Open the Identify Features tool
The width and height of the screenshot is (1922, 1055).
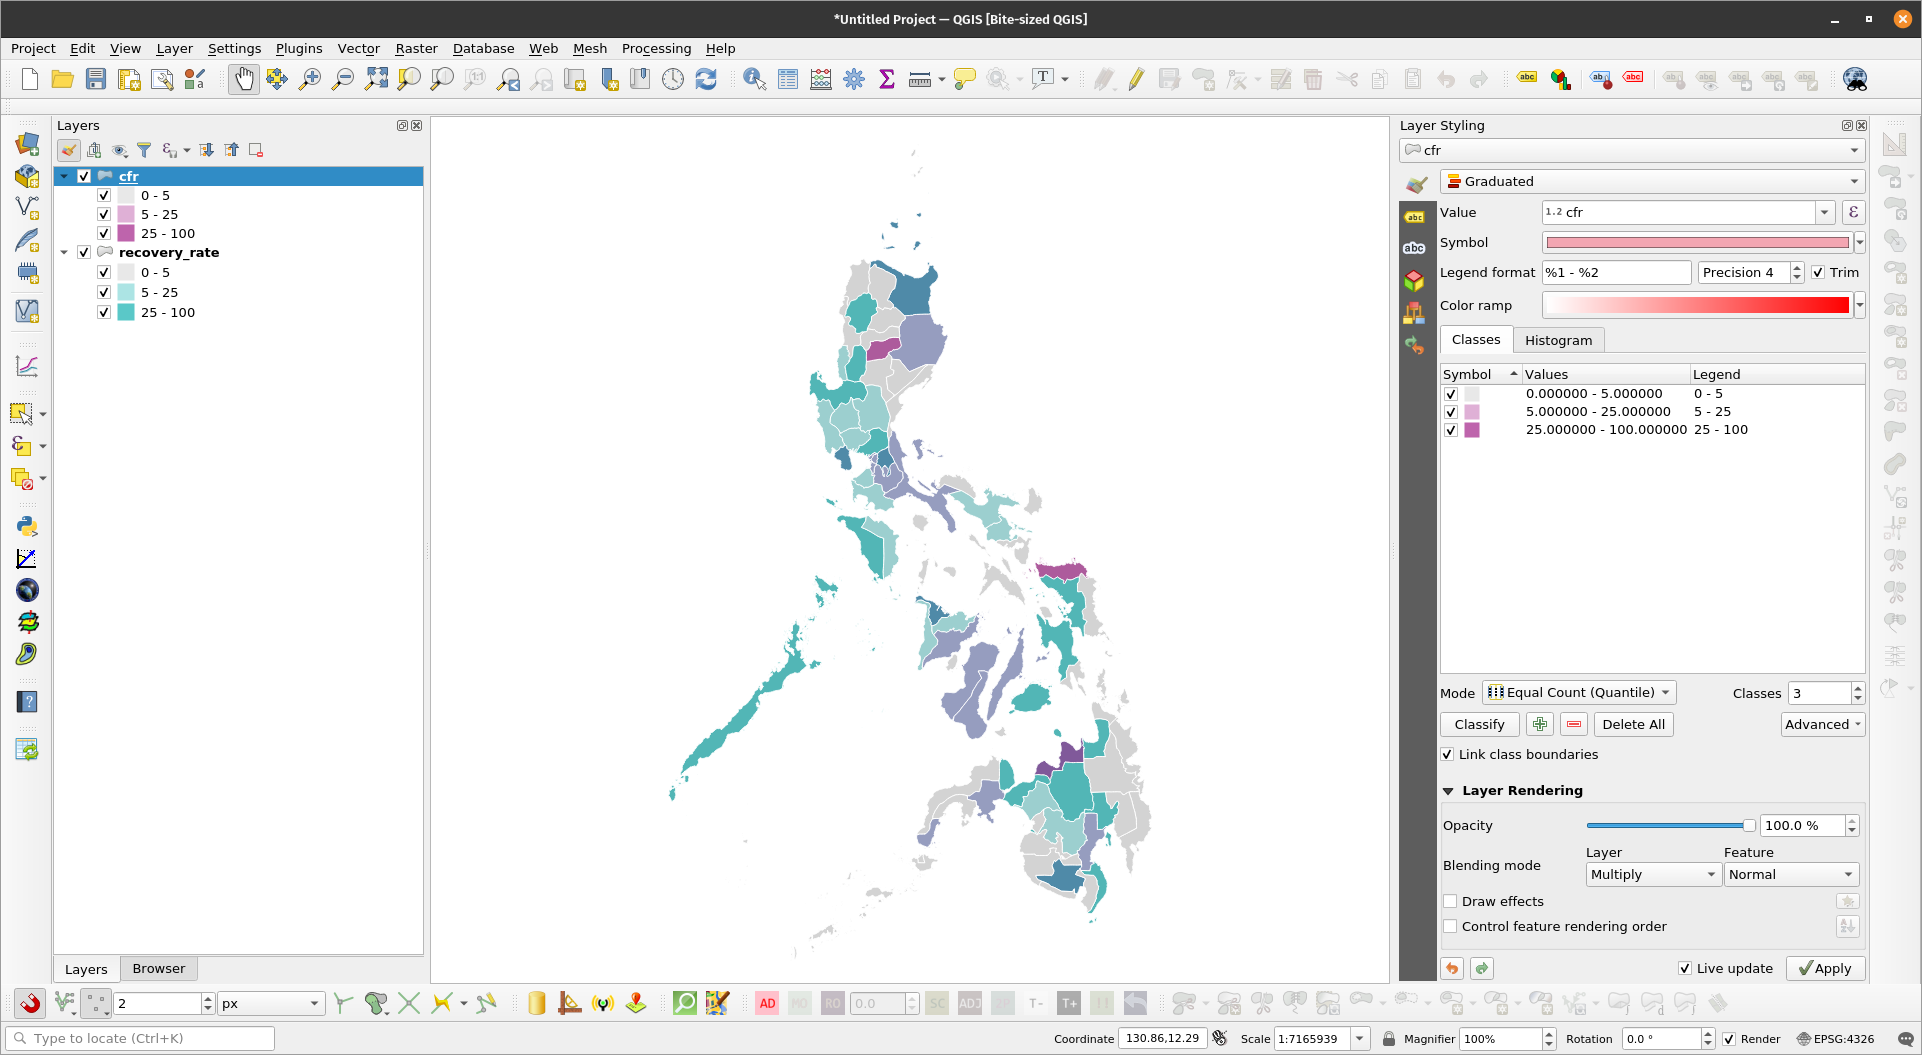pos(754,79)
